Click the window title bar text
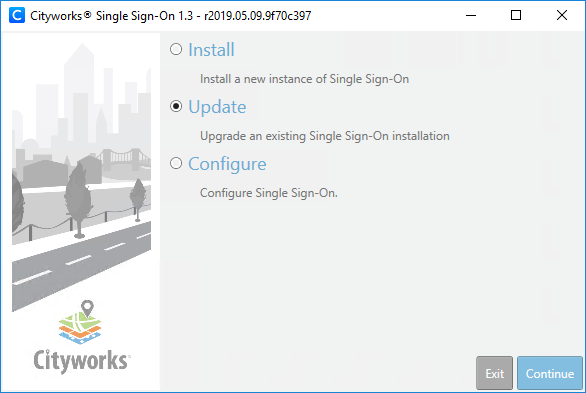This screenshot has height=393, width=586. tap(170, 16)
